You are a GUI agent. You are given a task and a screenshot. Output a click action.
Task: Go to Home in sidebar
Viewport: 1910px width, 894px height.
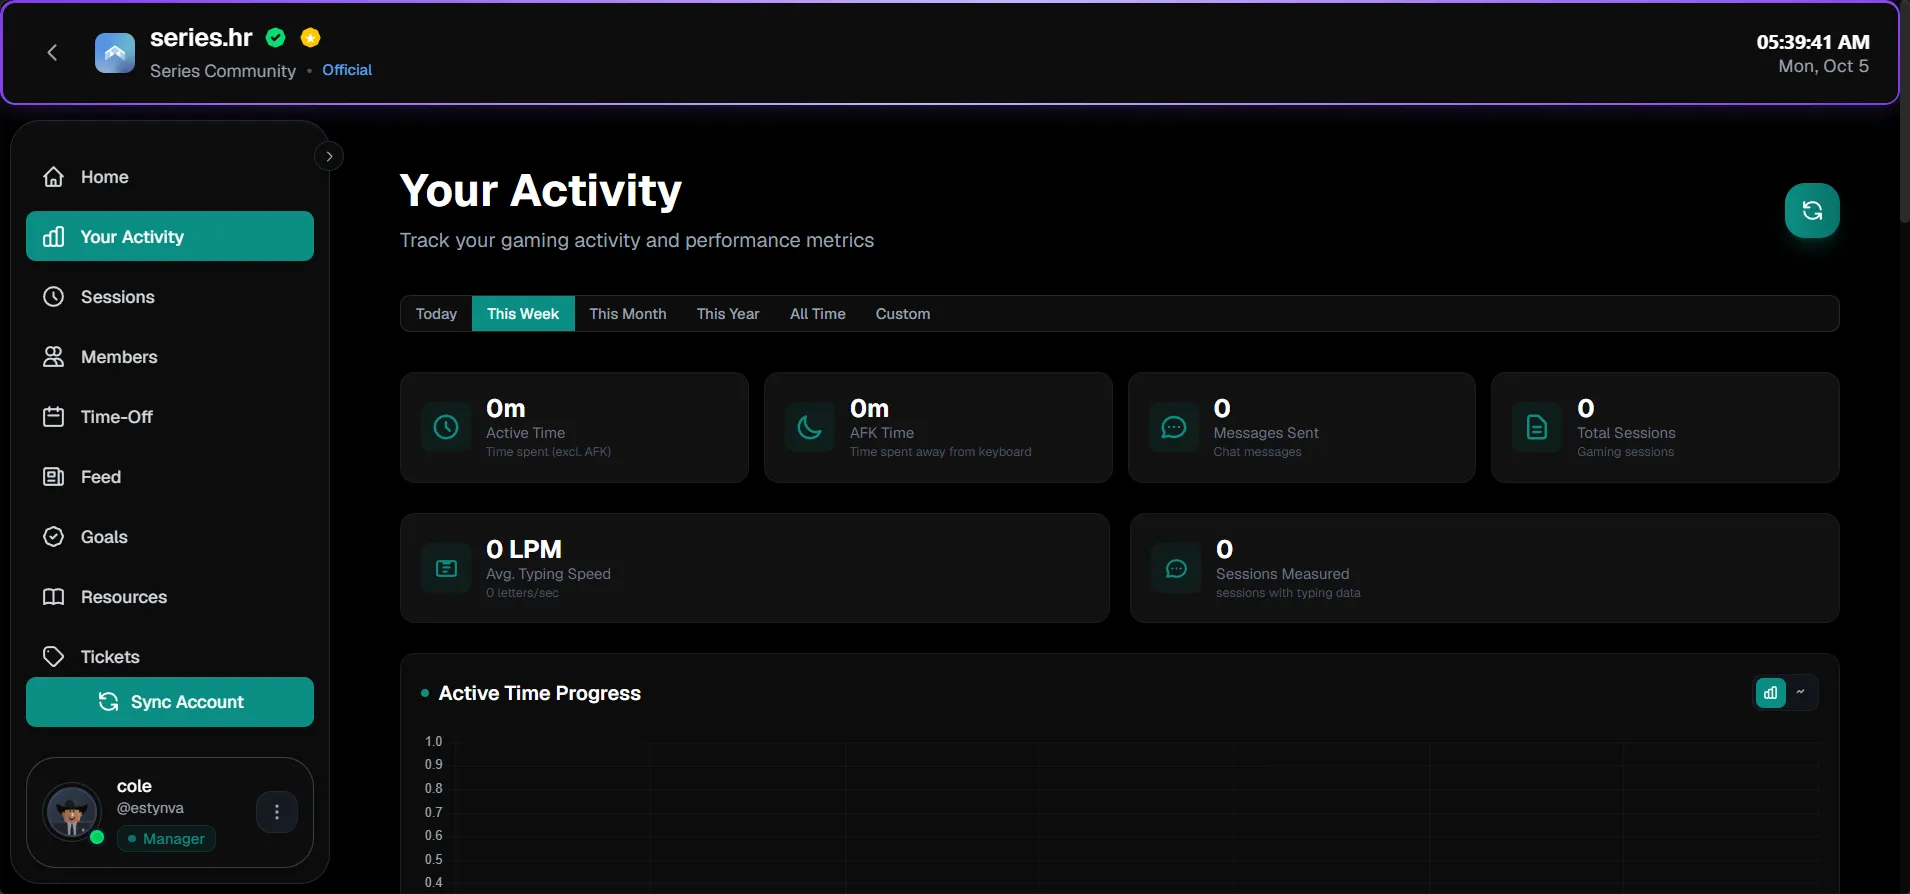pos(170,177)
